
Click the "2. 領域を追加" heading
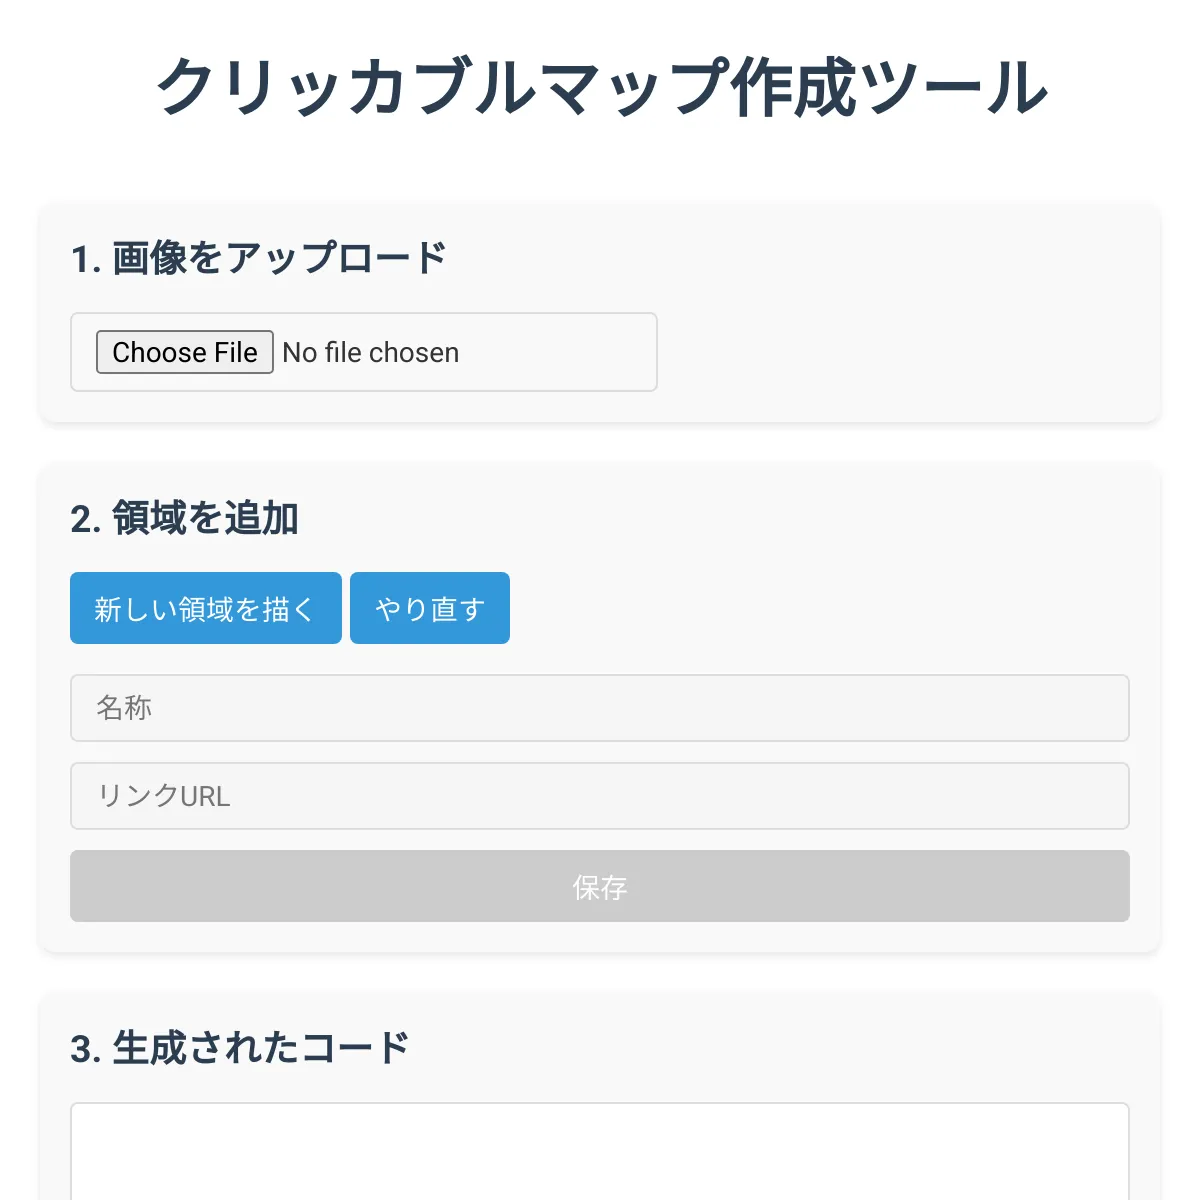(185, 518)
